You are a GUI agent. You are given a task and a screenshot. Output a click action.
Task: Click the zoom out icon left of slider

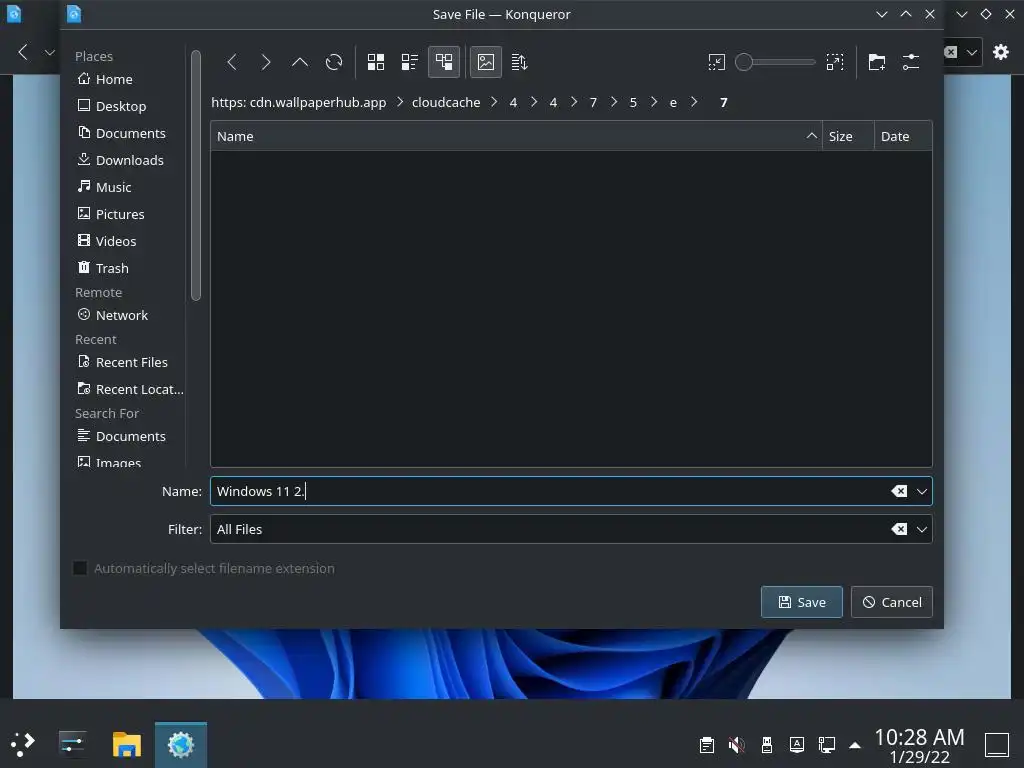click(716, 62)
